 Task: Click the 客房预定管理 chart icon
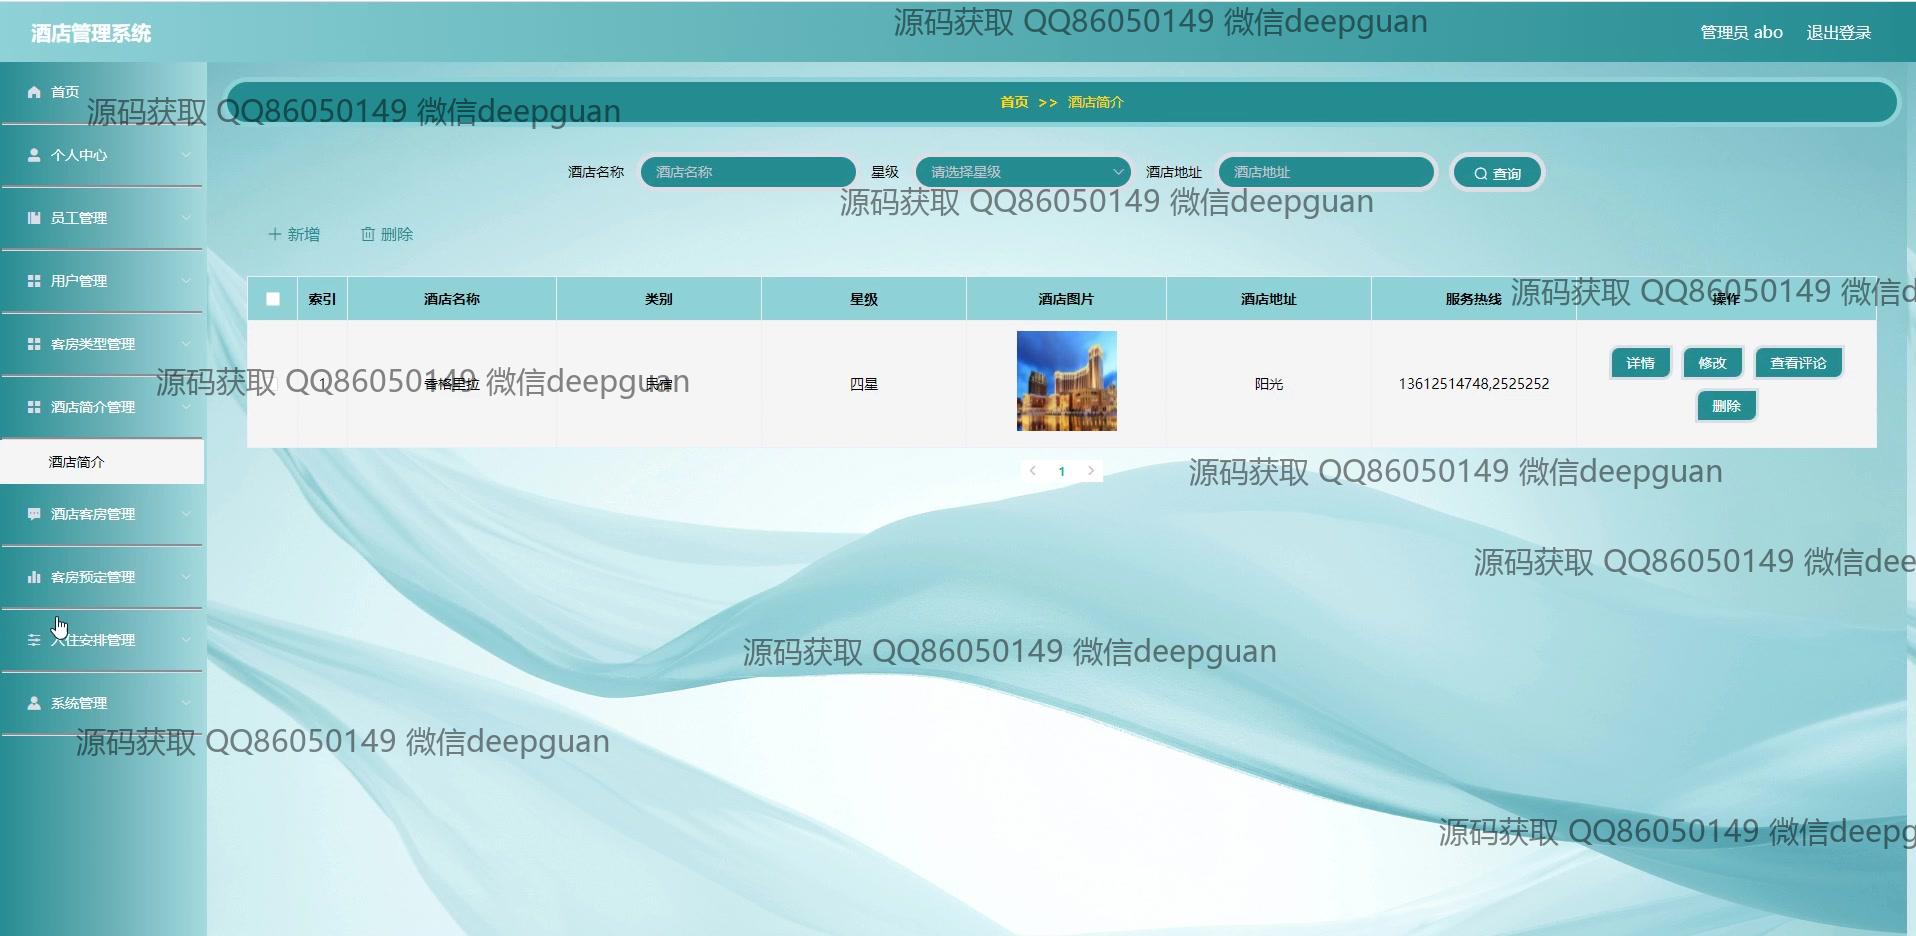click(x=33, y=577)
